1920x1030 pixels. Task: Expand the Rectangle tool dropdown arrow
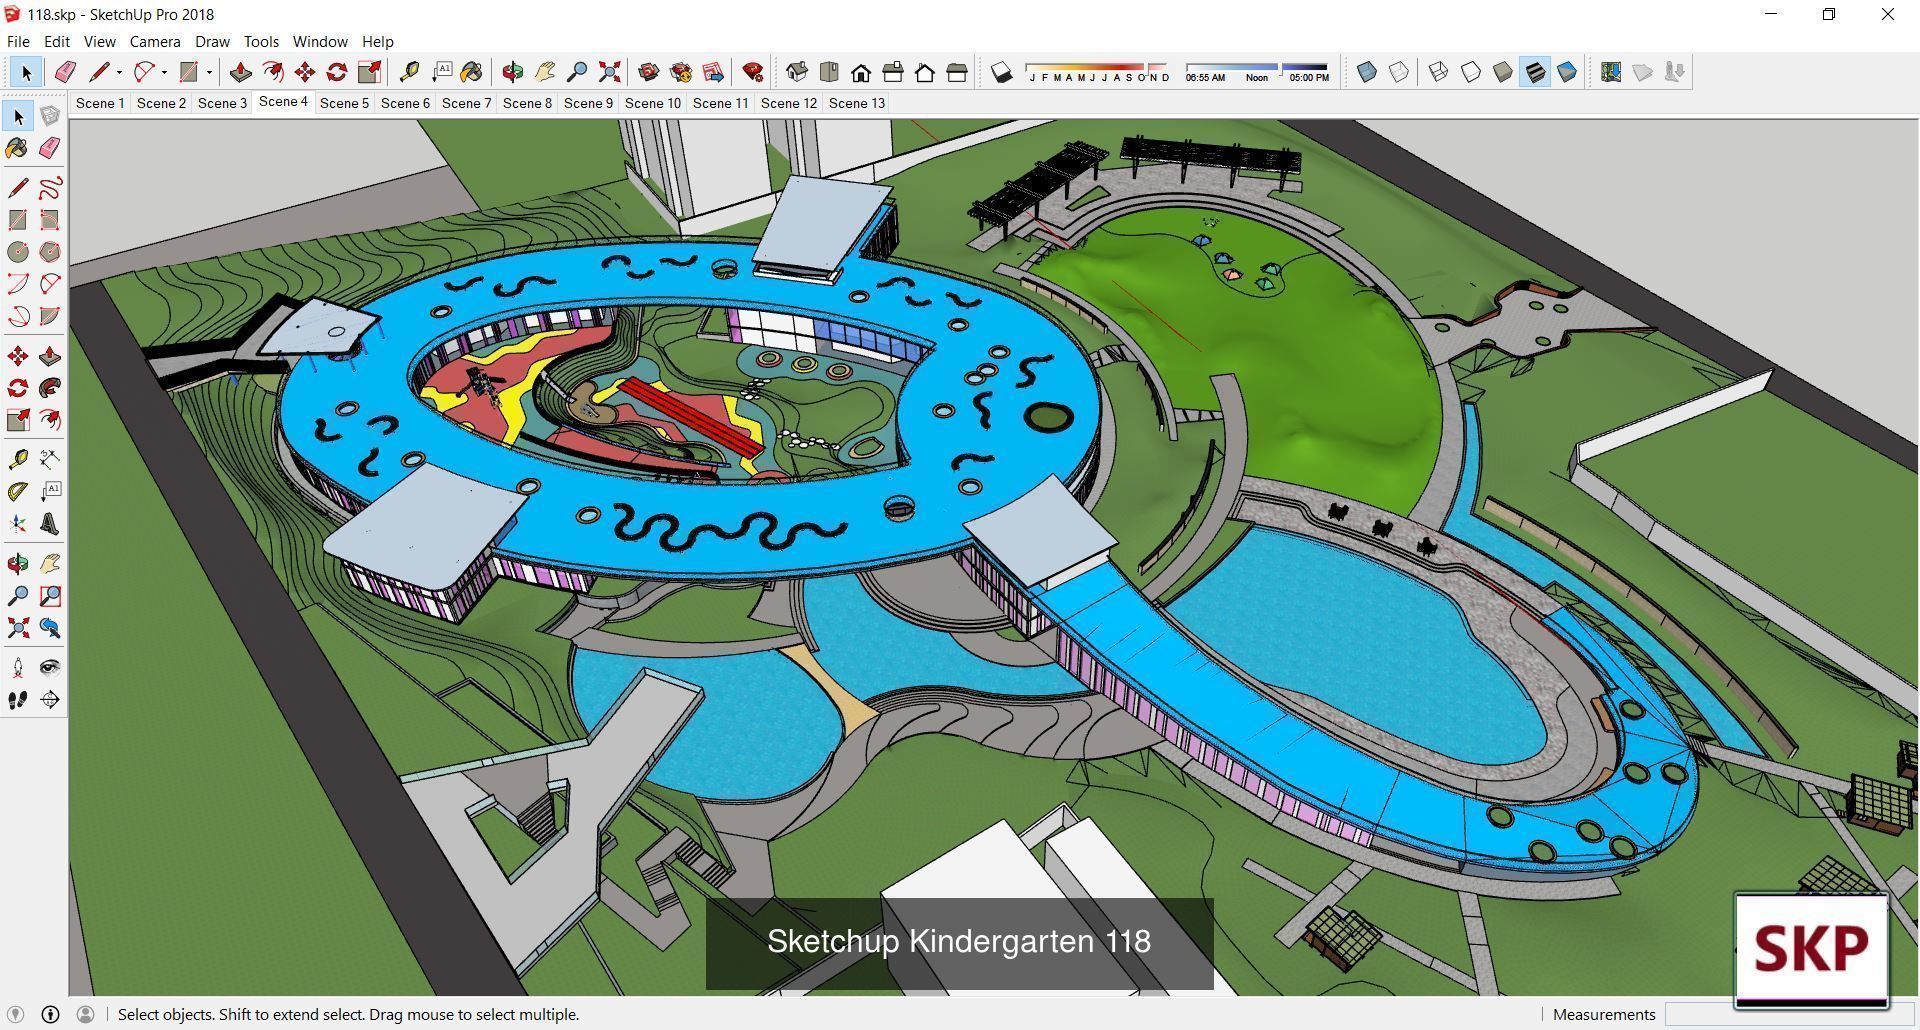tap(210, 72)
